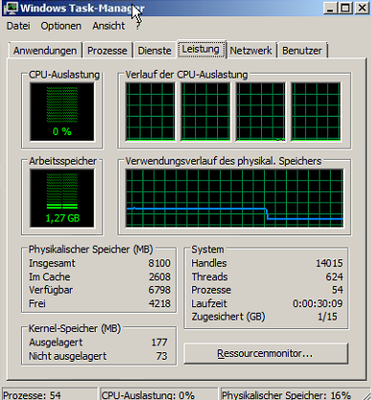Image resolution: width=371 pixels, height=400 pixels.
Task: Click the Task-Manager title bar icon
Action: (x=10, y=8)
